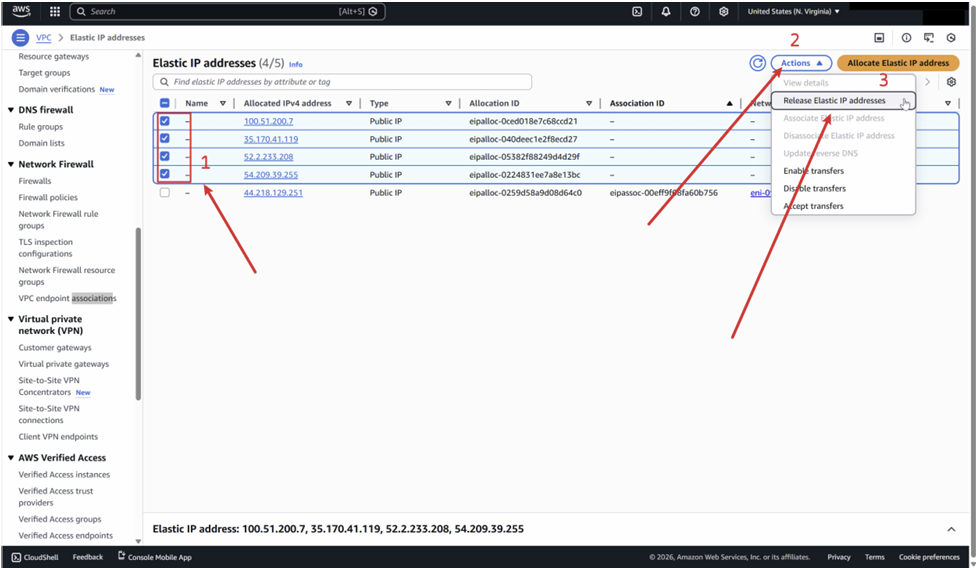
Task: Select the checkbox for 44.218.129.251
Action: (165, 193)
